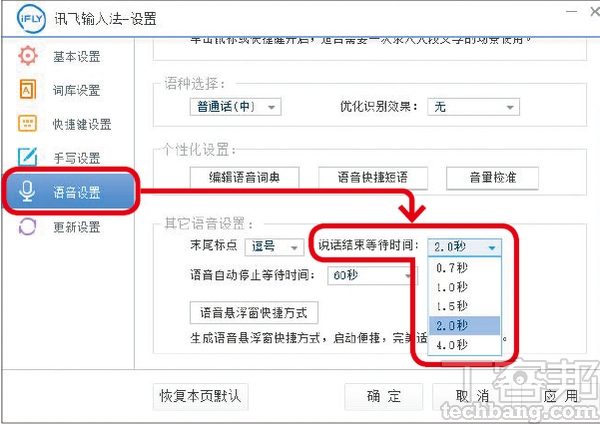Click 恢复本页默认 button

pyautogui.click(x=201, y=396)
